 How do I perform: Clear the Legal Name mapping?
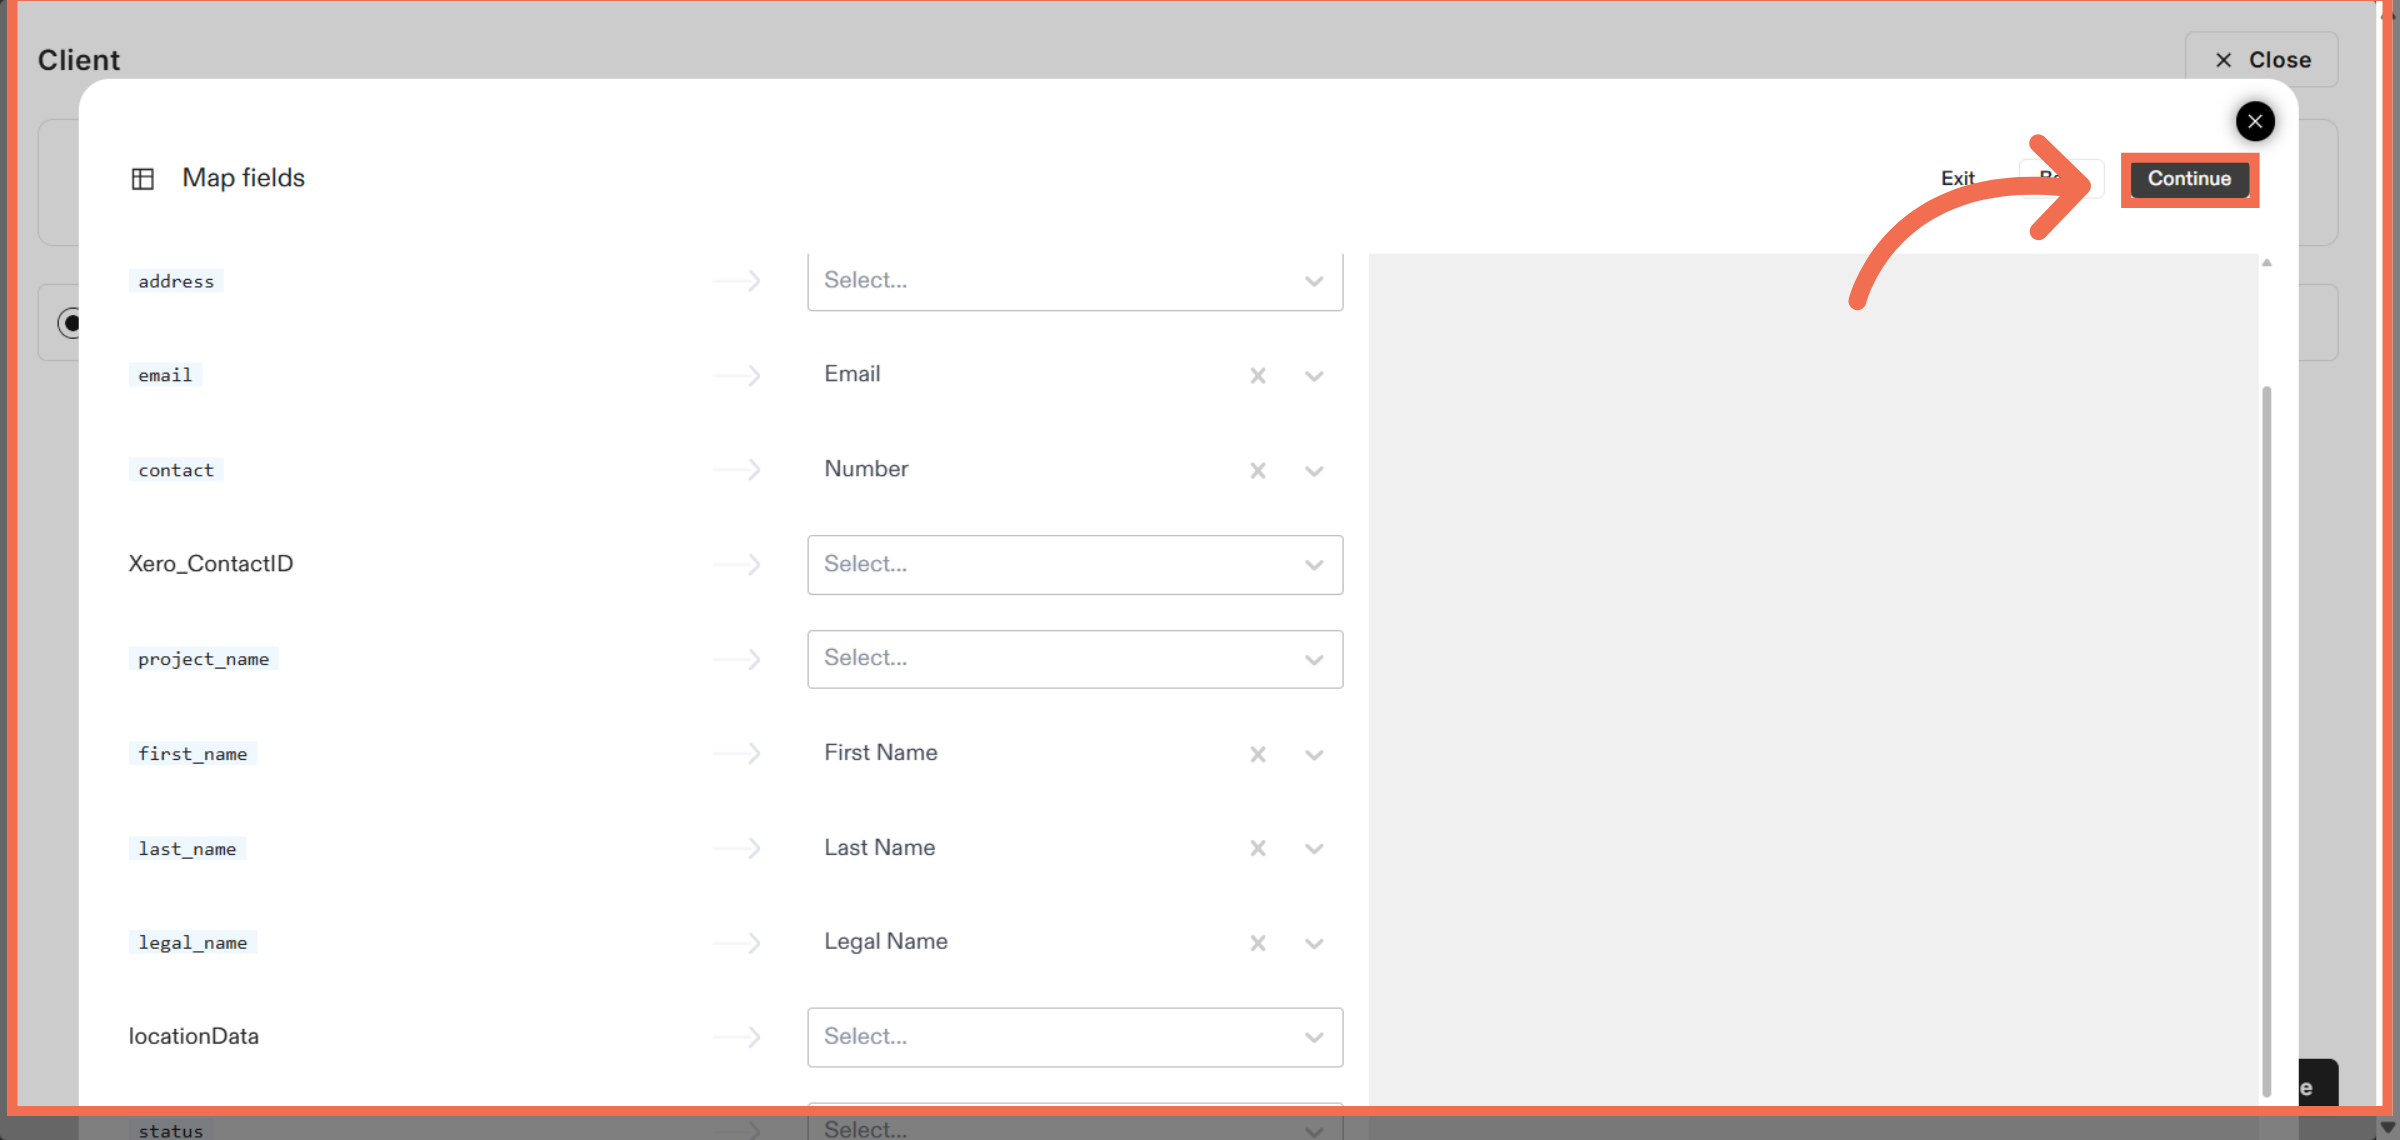1257,942
